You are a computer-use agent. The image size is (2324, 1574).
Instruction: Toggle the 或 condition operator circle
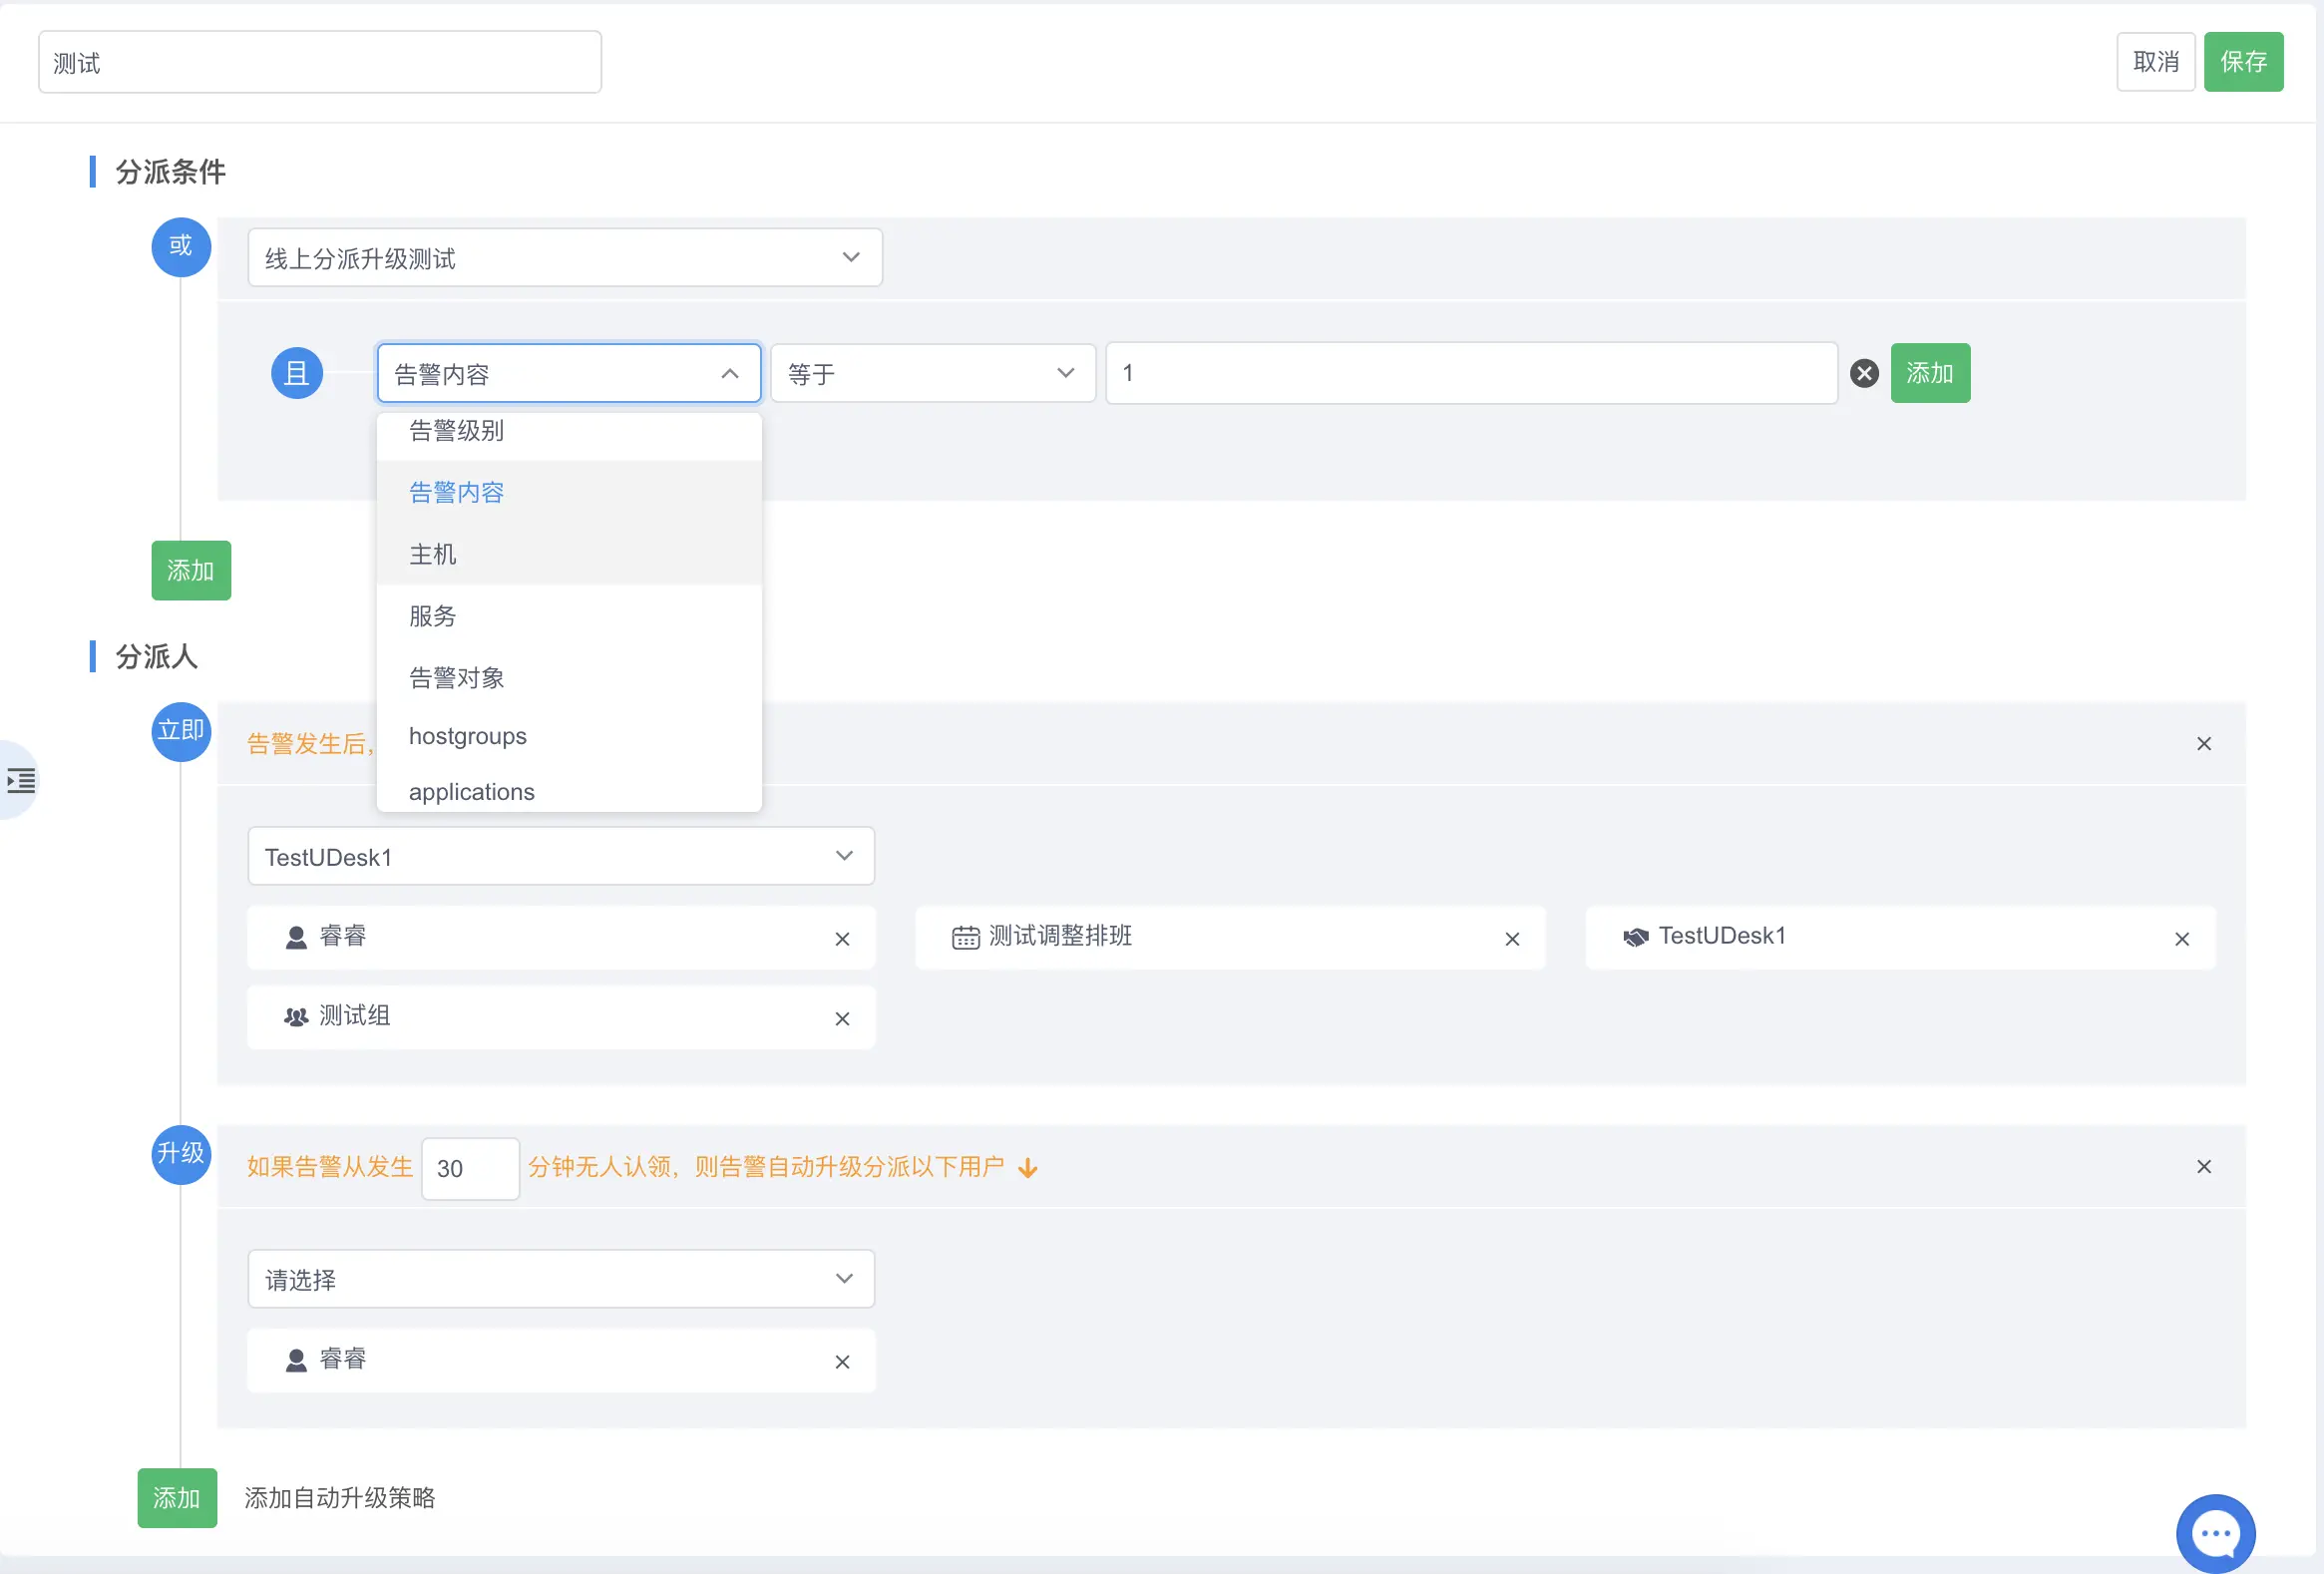[x=181, y=246]
